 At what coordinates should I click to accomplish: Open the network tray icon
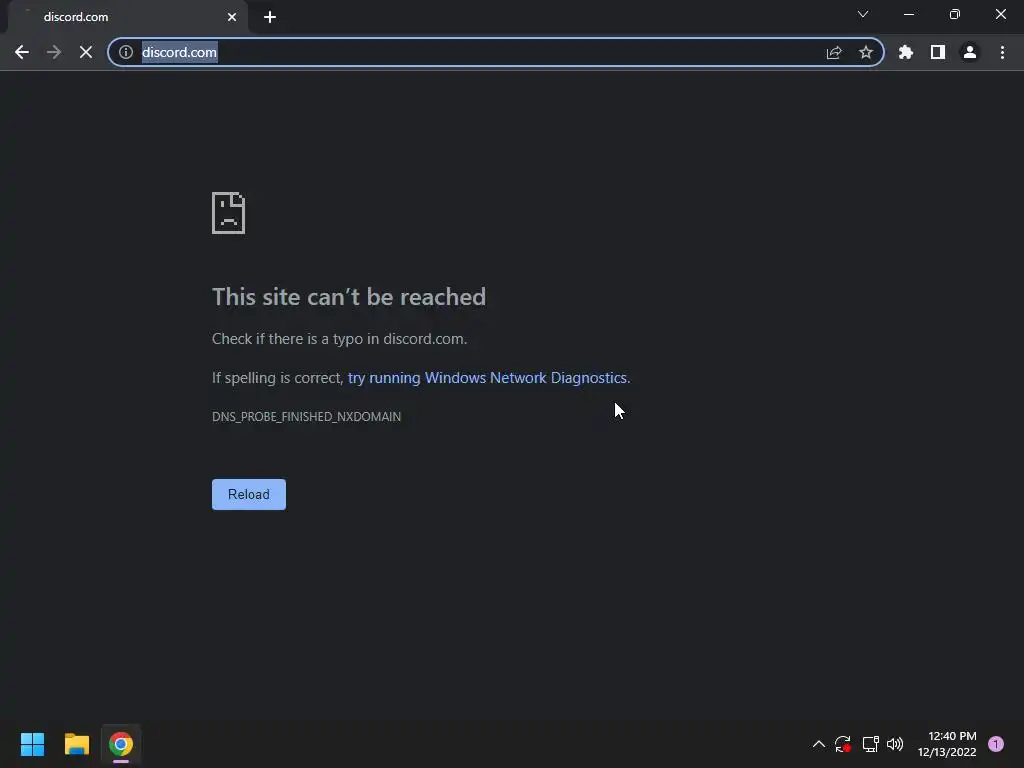coord(870,744)
